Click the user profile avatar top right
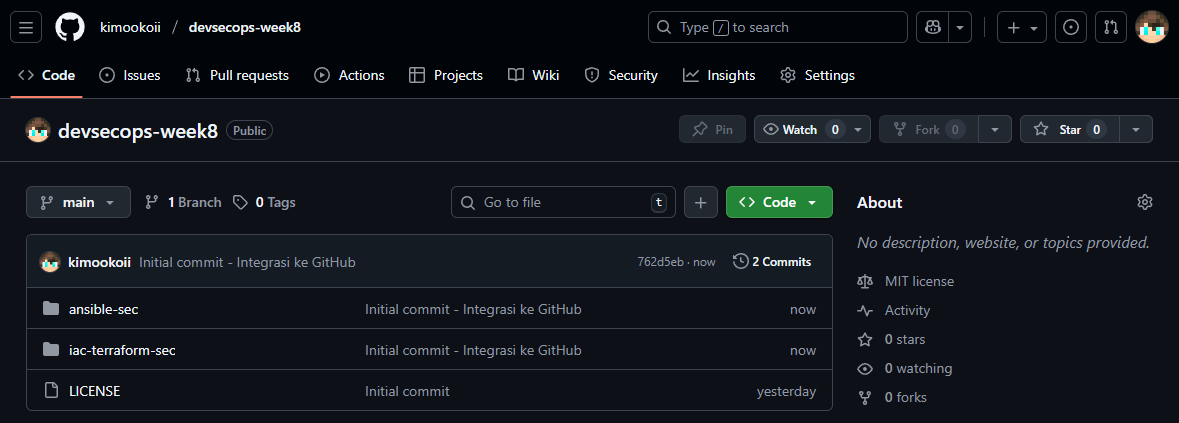Viewport: 1179px width, 423px height. 1151,27
